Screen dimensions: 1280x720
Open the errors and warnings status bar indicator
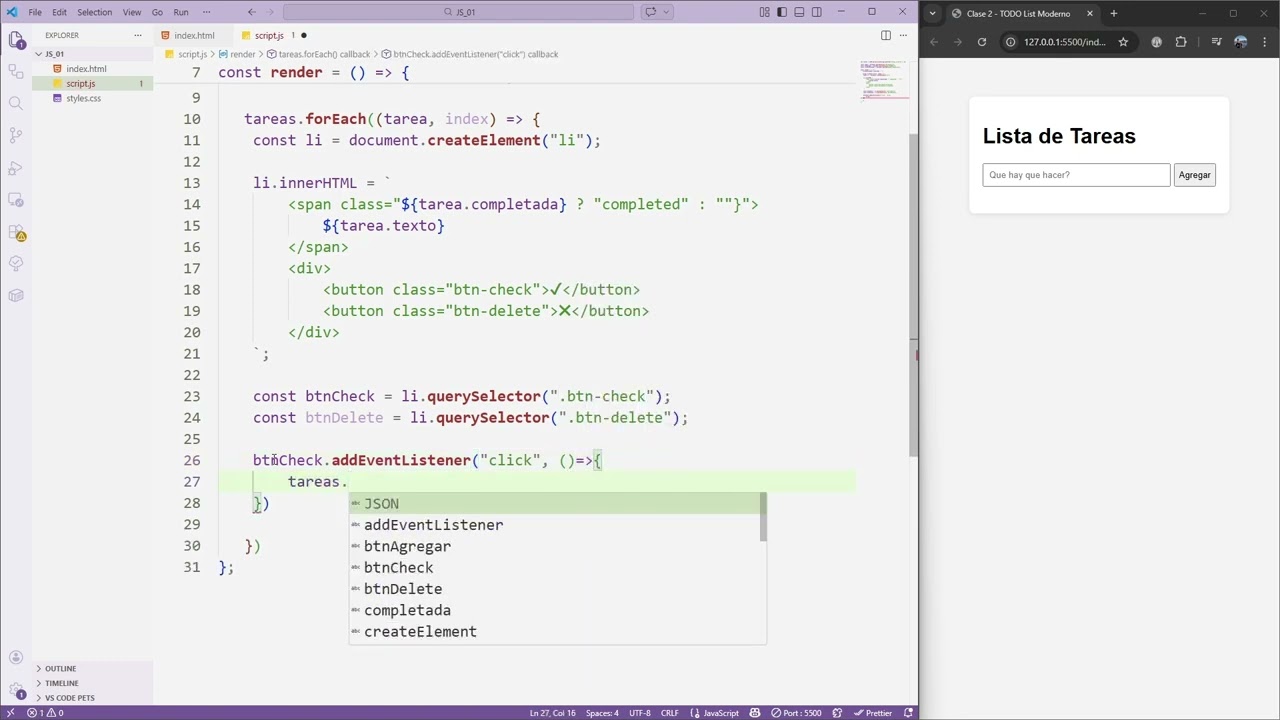[x=46, y=713]
